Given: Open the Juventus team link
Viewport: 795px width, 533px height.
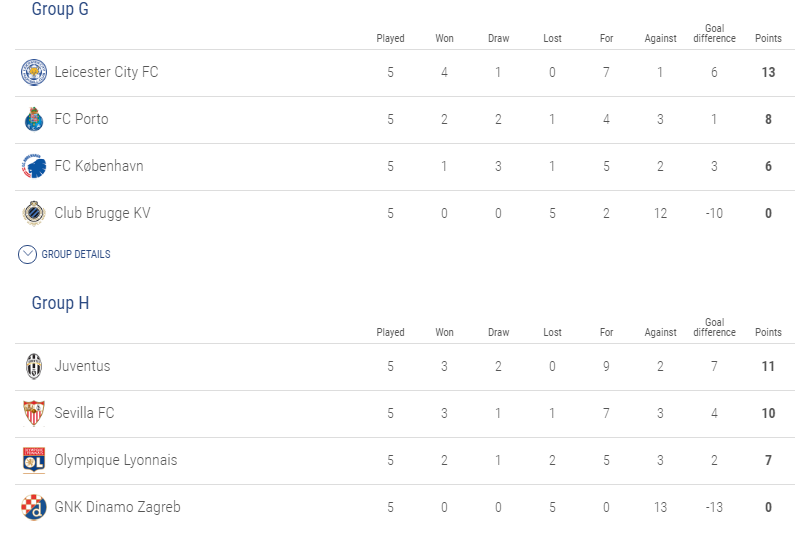Looking at the screenshot, I should click(x=82, y=366).
